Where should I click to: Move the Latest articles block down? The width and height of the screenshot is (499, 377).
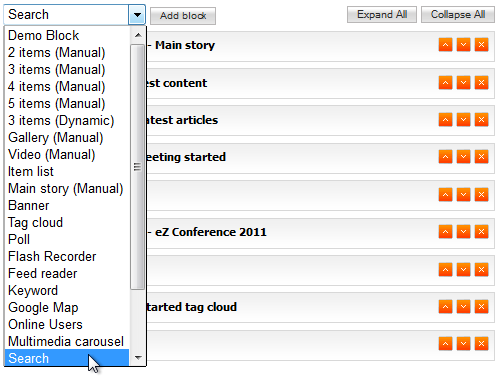coord(463,120)
